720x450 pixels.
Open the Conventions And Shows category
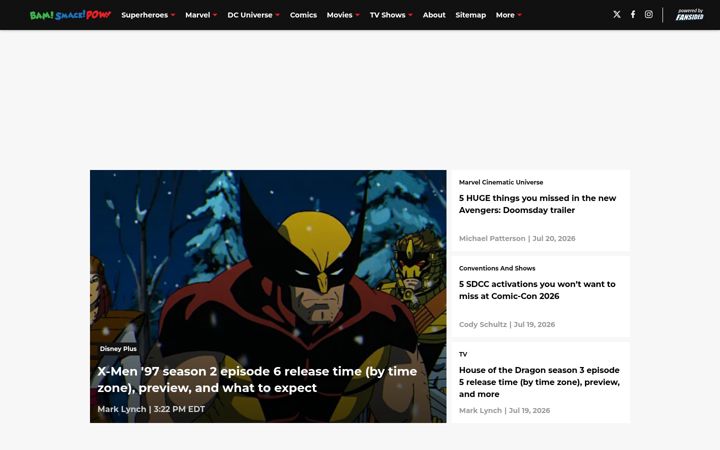click(x=497, y=268)
